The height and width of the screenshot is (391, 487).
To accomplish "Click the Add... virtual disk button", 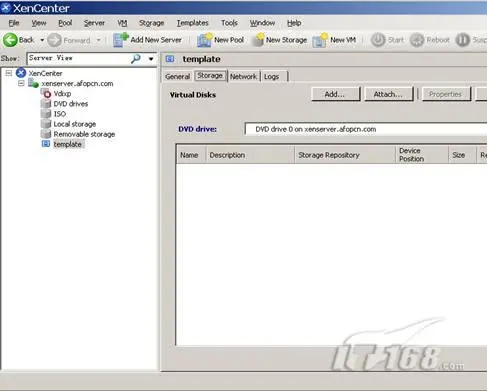I will point(336,94).
